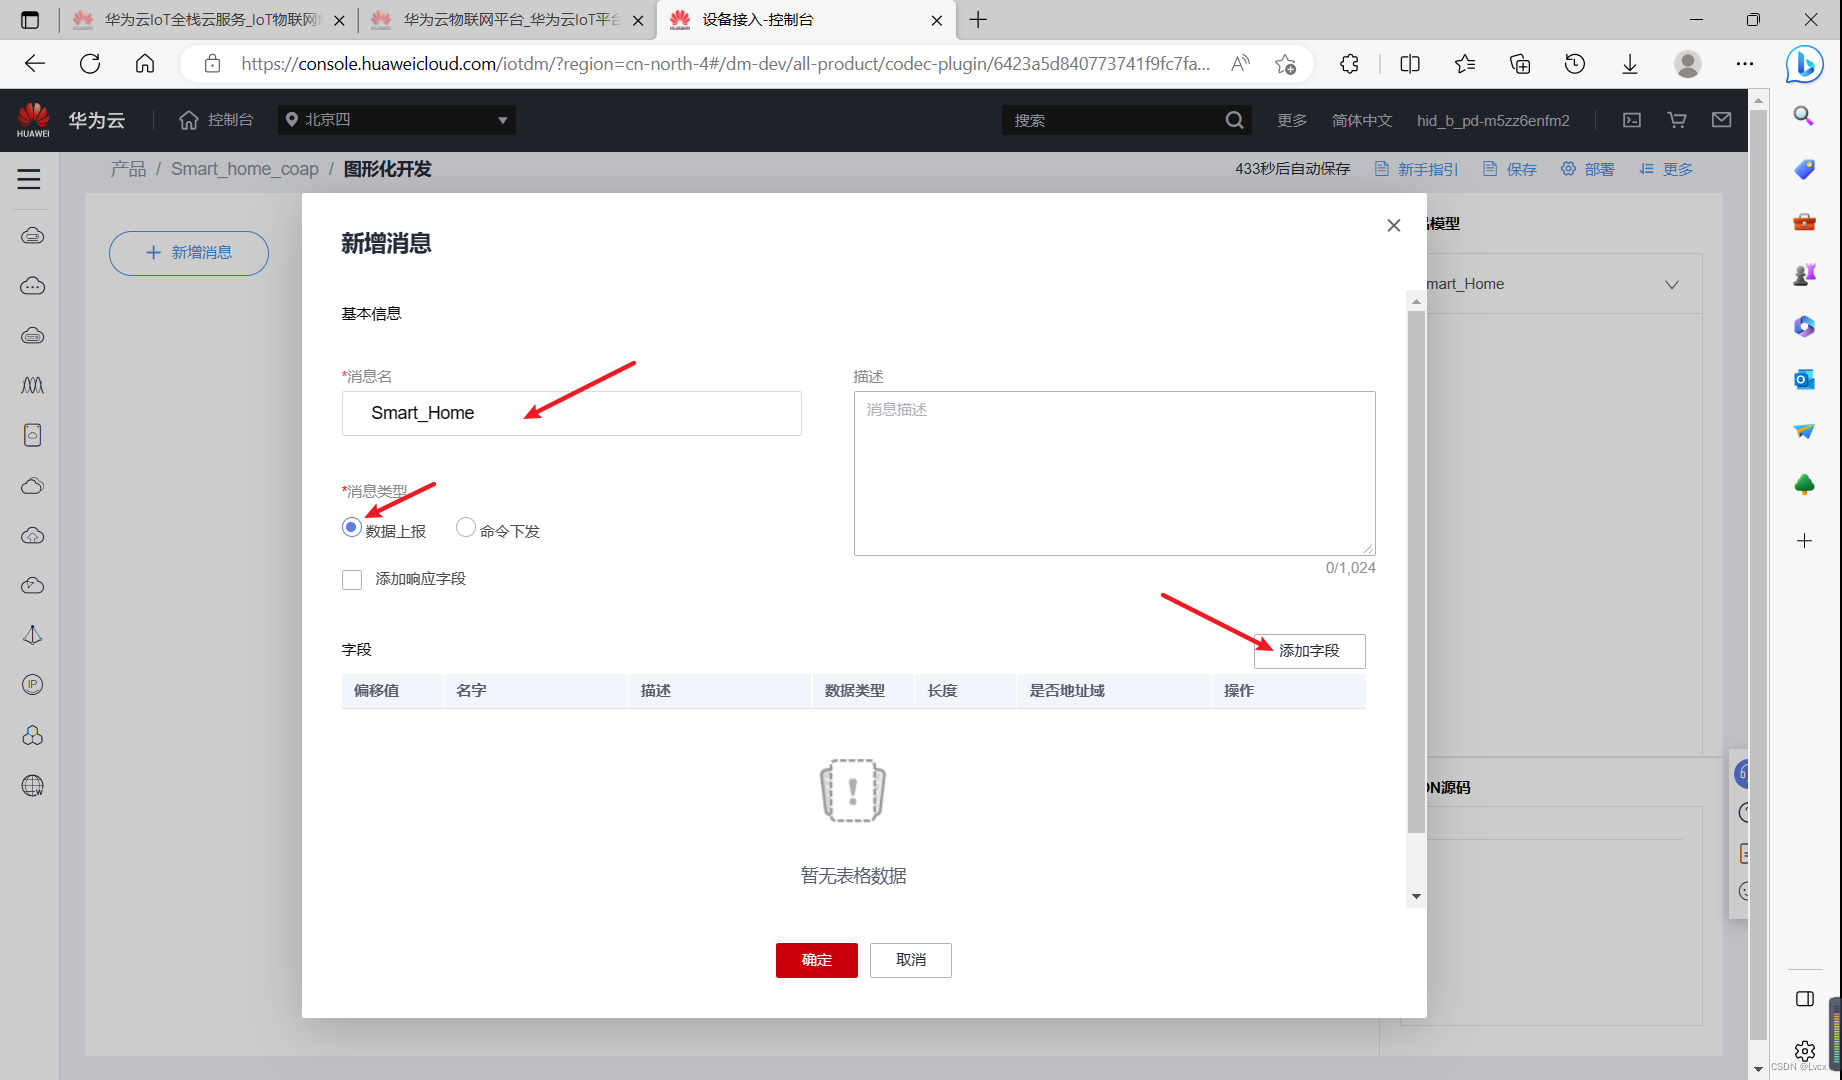
Task: Expand the Smart_Home model chevron
Action: tap(1671, 285)
